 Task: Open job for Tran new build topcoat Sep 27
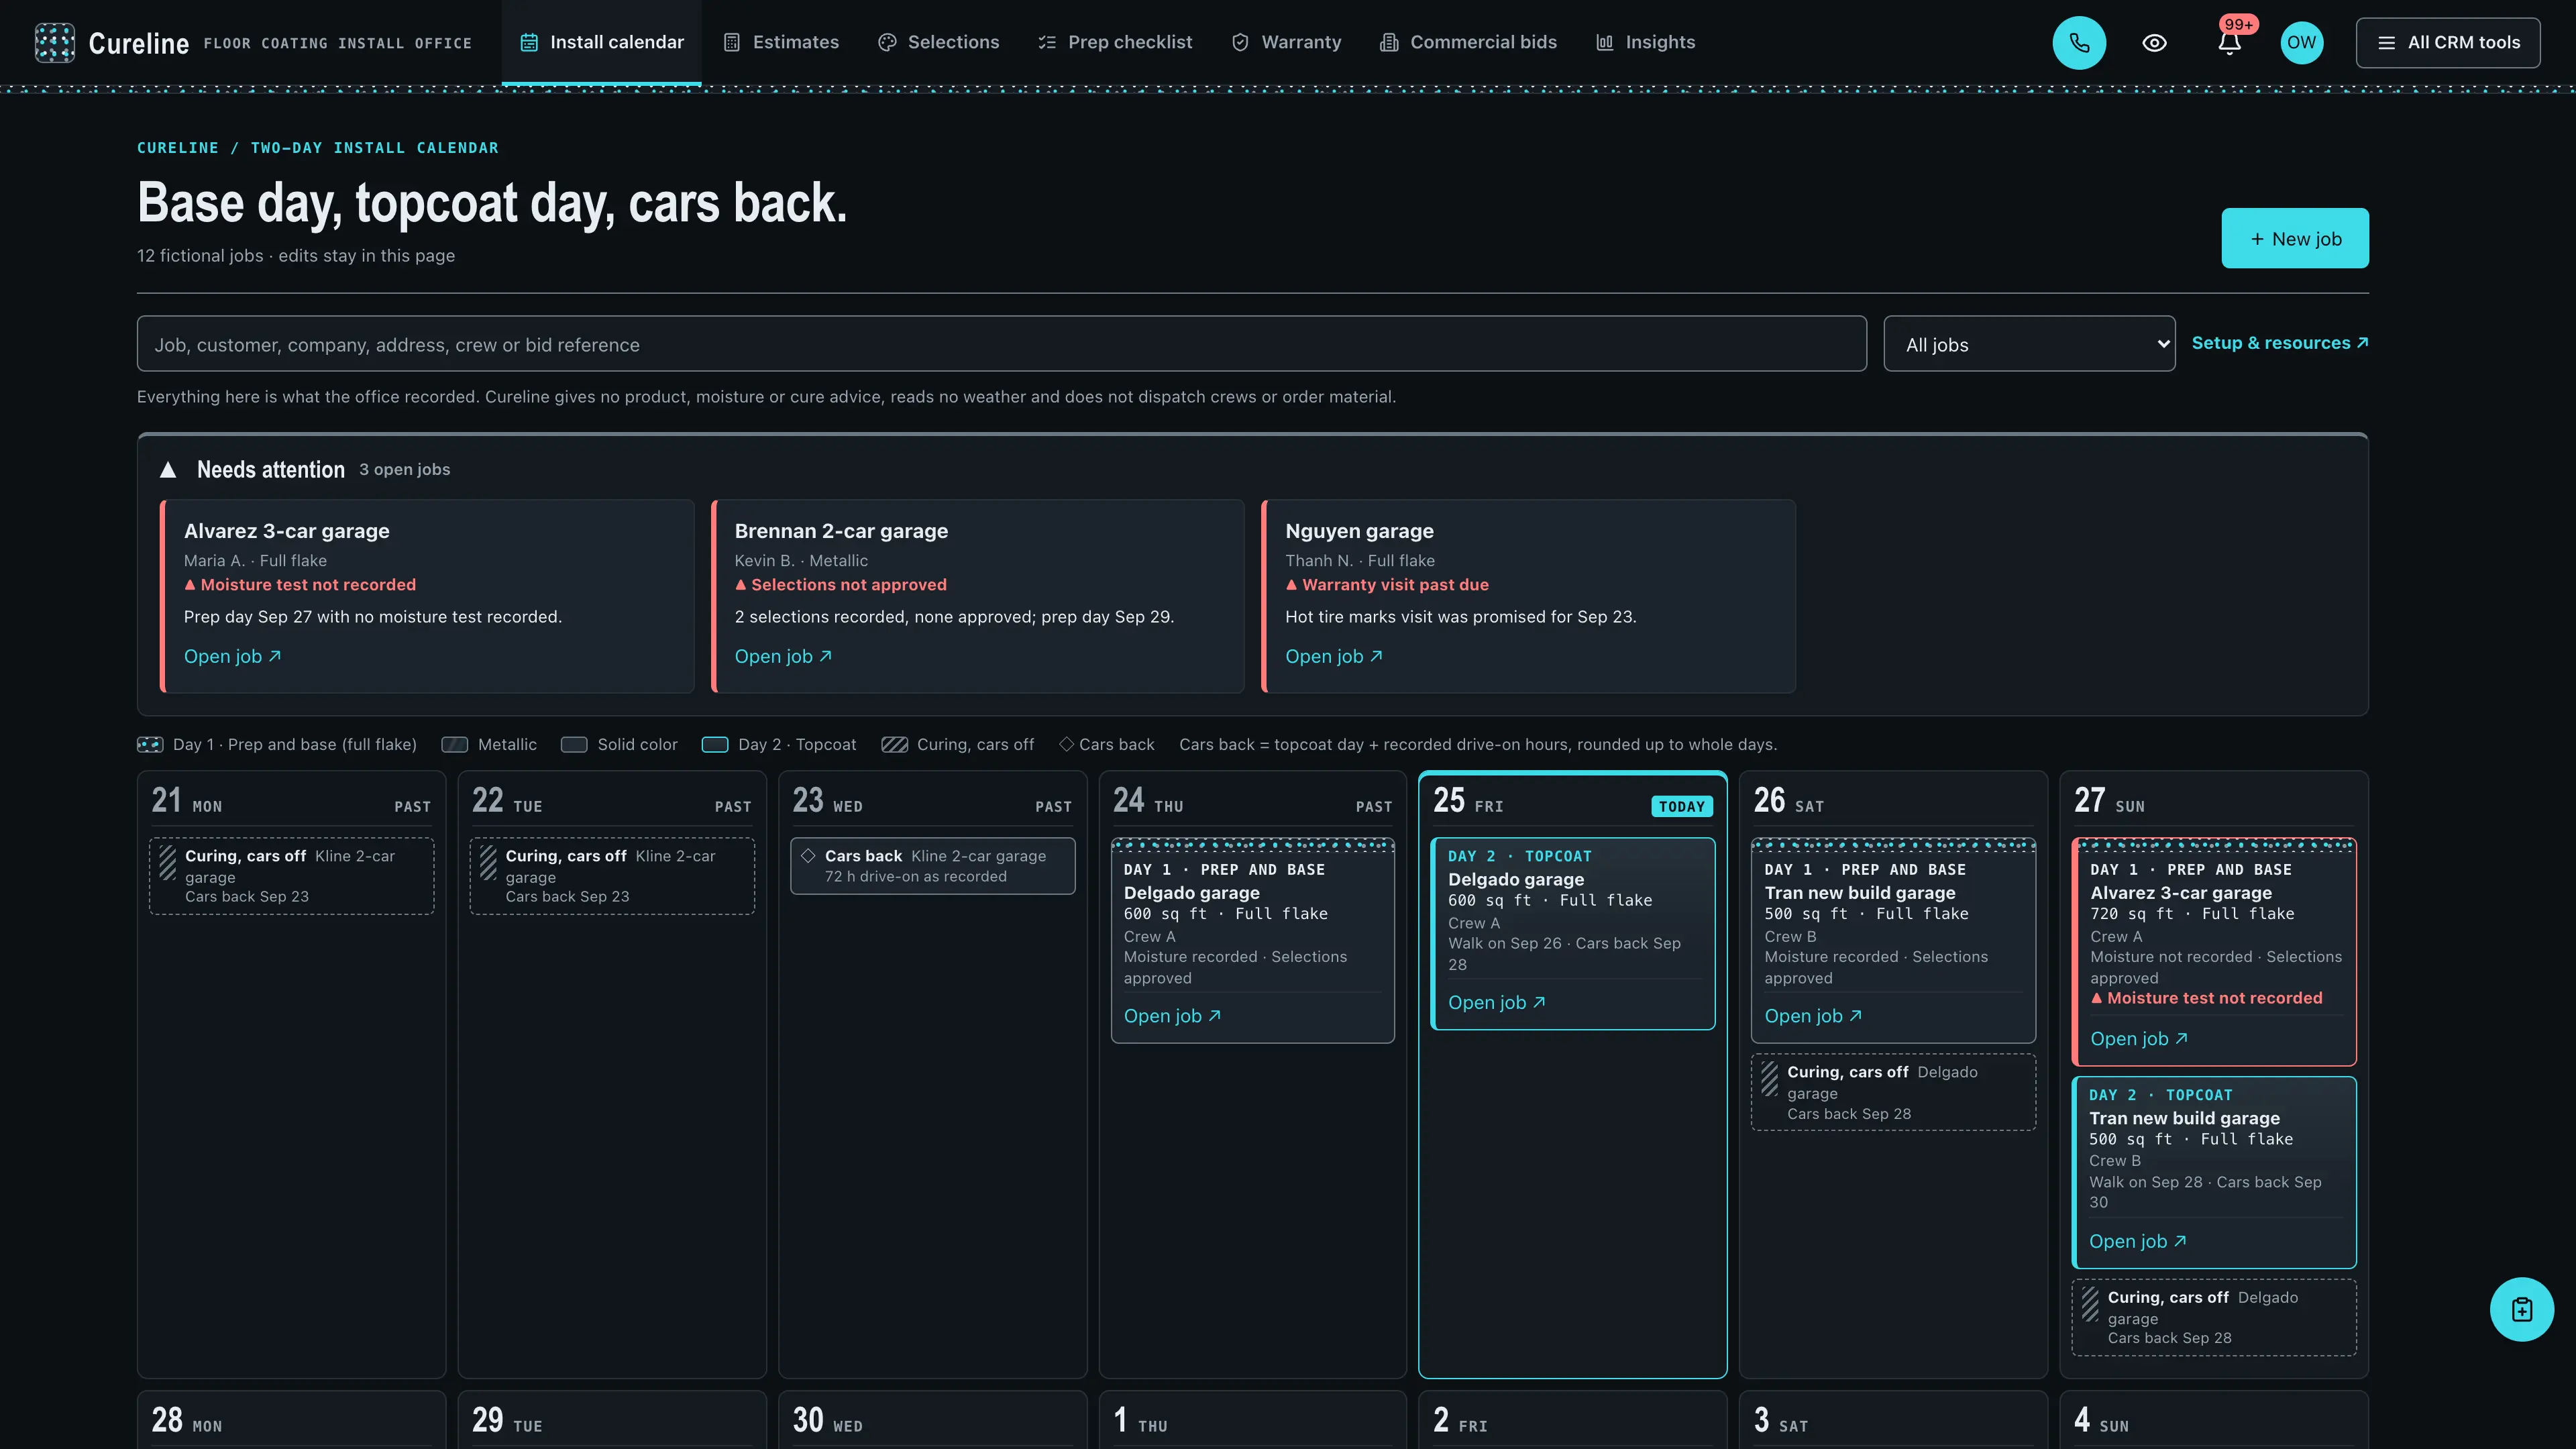tap(2137, 1241)
